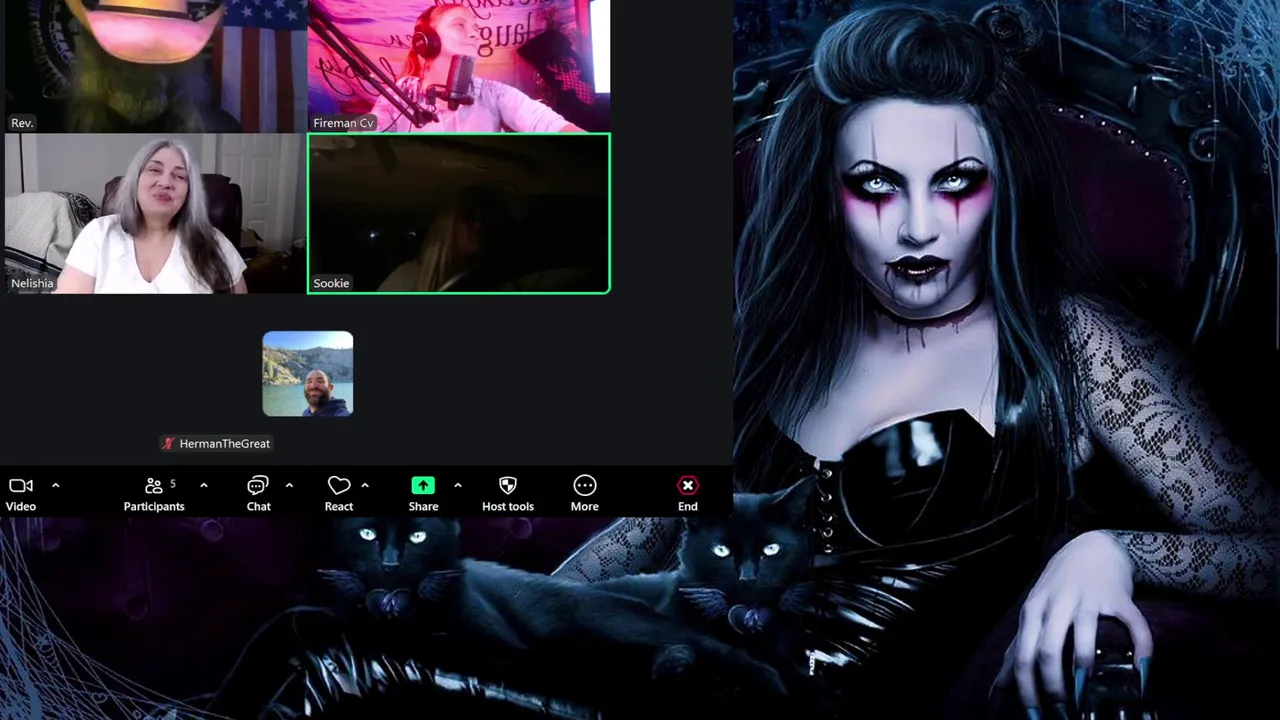Image resolution: width=1280 pixels, height=720 pixels.
Task: Click the green Share screen button
Action: [x=423, y=493]
